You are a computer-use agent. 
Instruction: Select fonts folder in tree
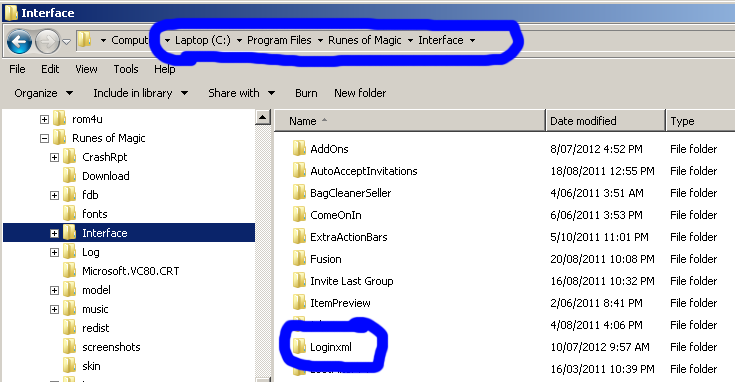(x=95, y=214)
